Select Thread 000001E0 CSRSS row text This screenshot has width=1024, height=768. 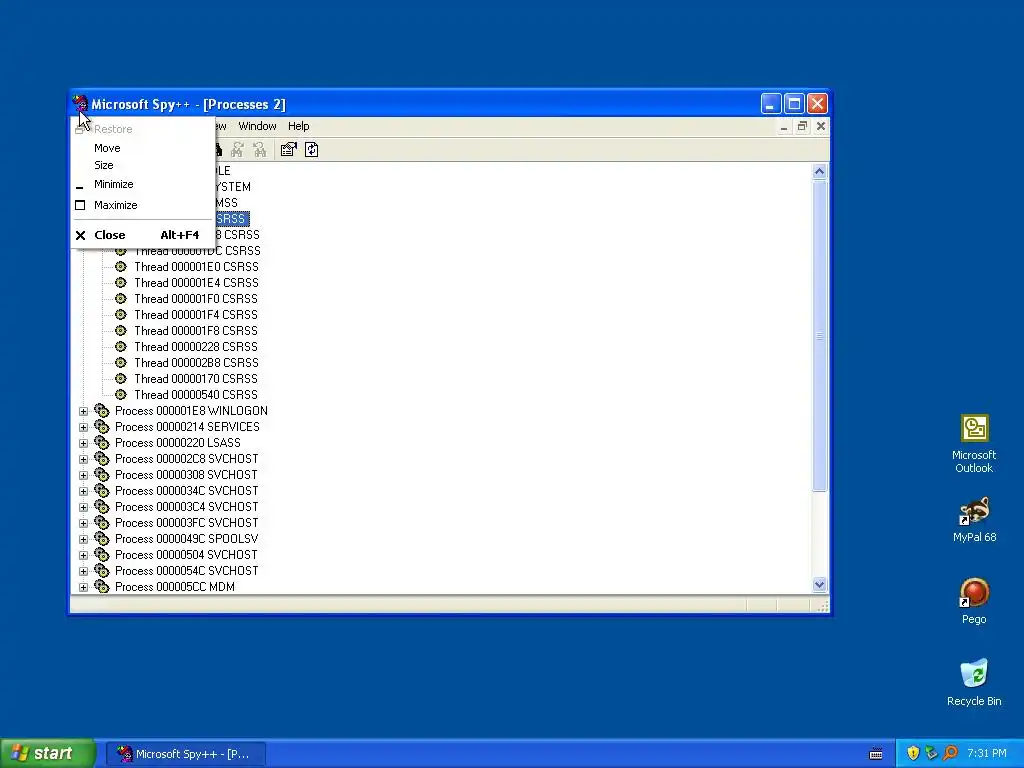click(x=196, y=266)
